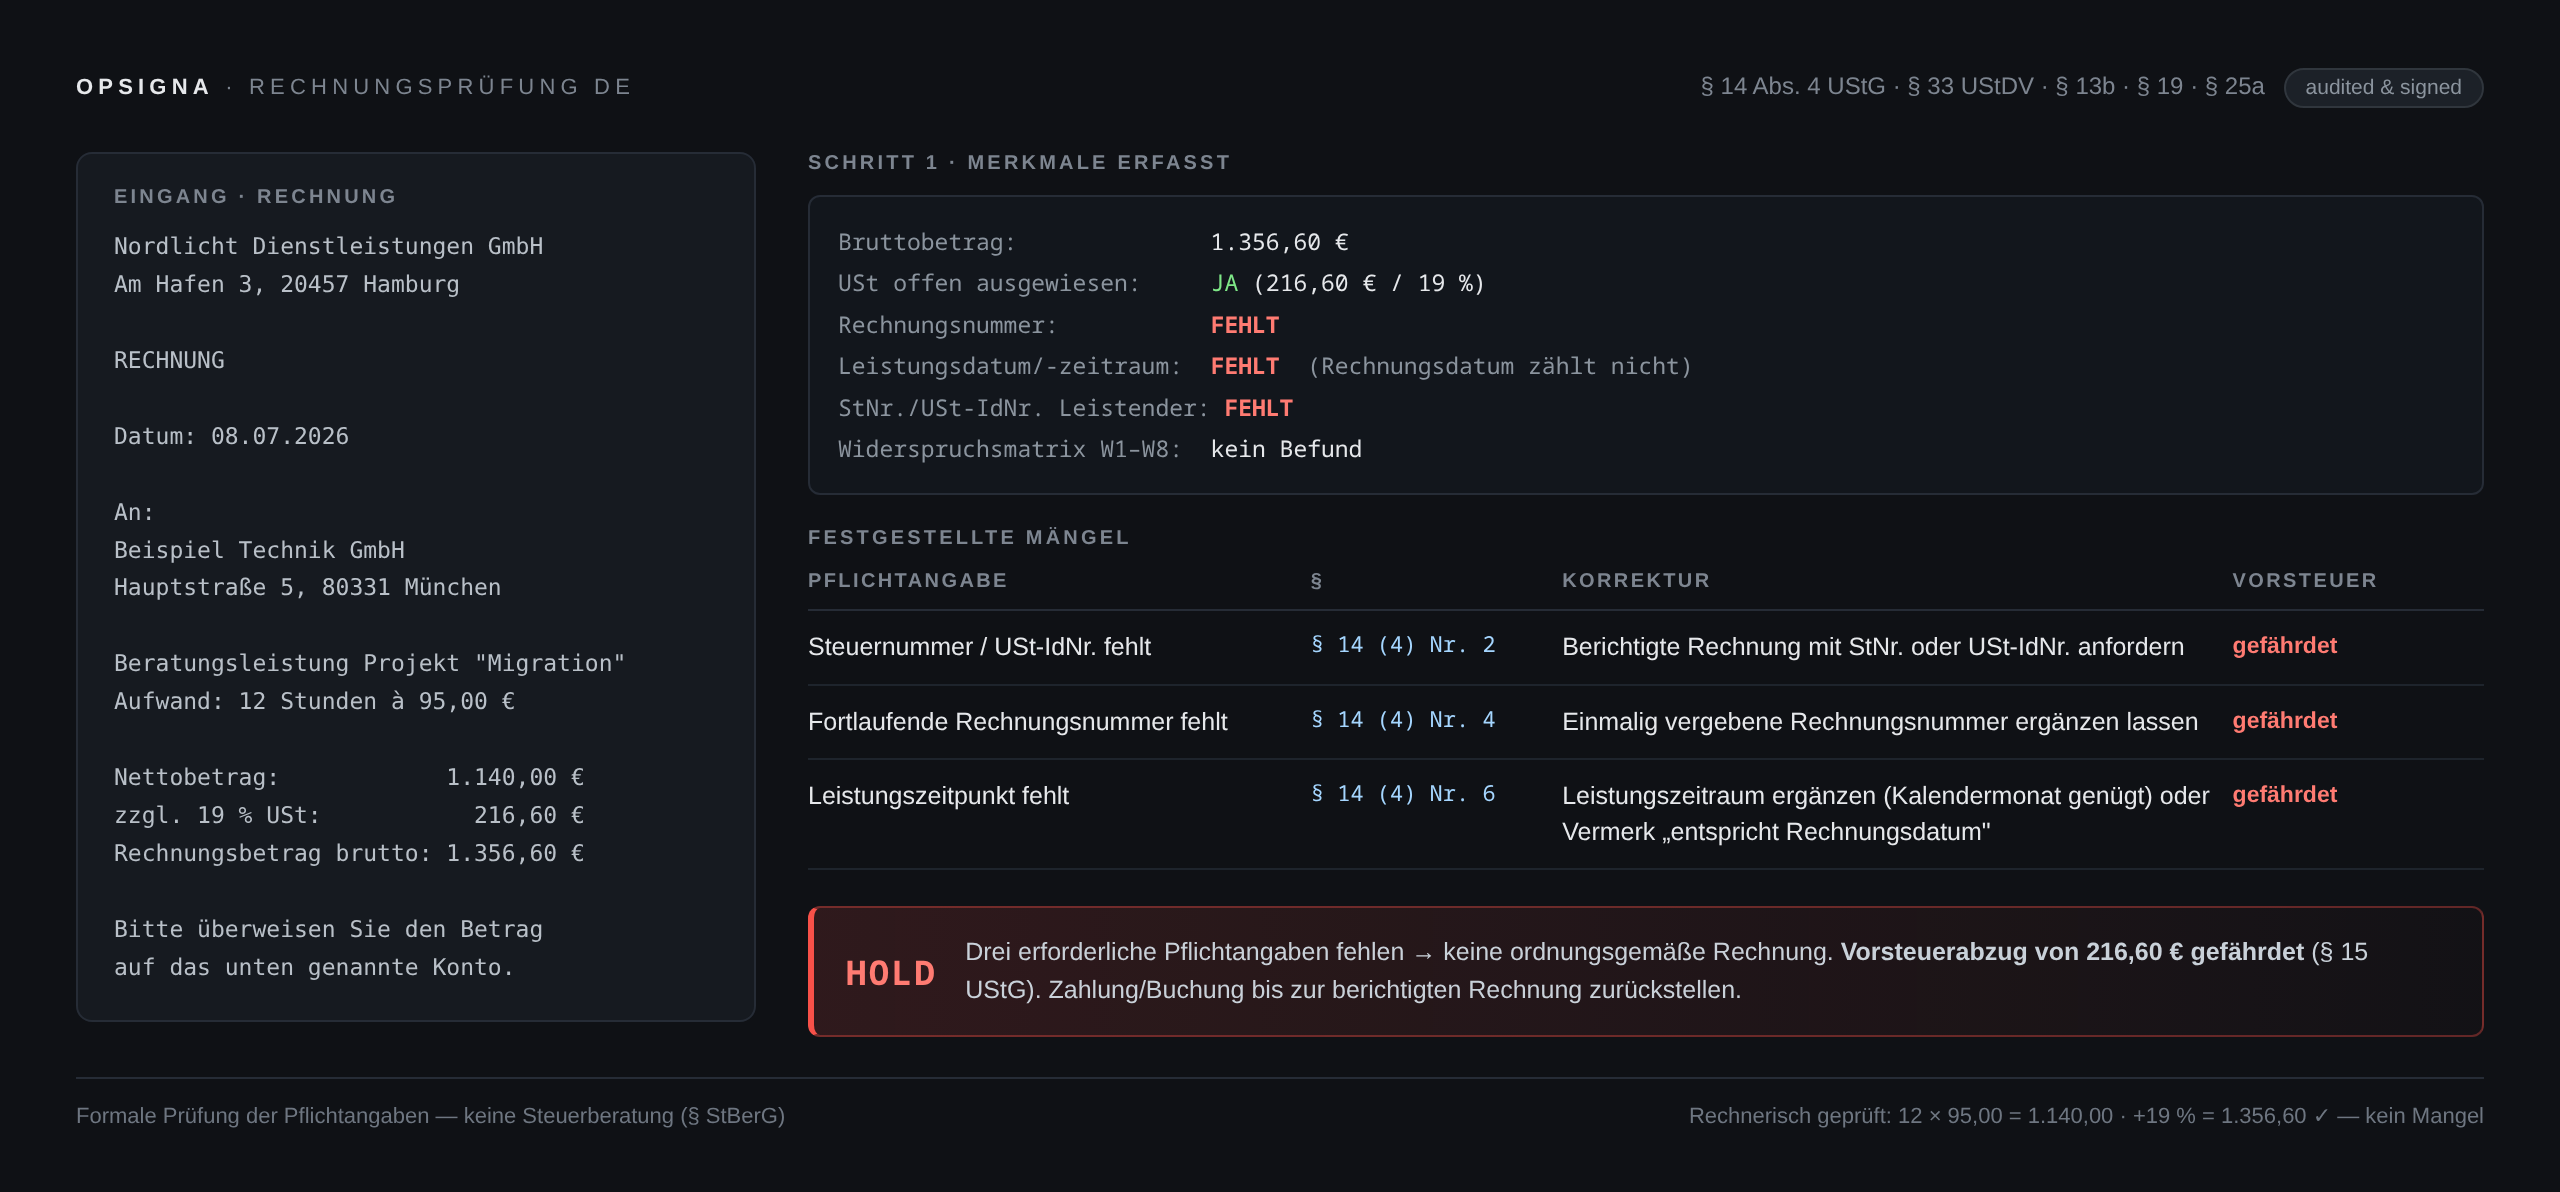Click 'kein Befund' Widerspruchsmatrix result
This screenshot has height=1192, width=2560.
coord(1286,449)
